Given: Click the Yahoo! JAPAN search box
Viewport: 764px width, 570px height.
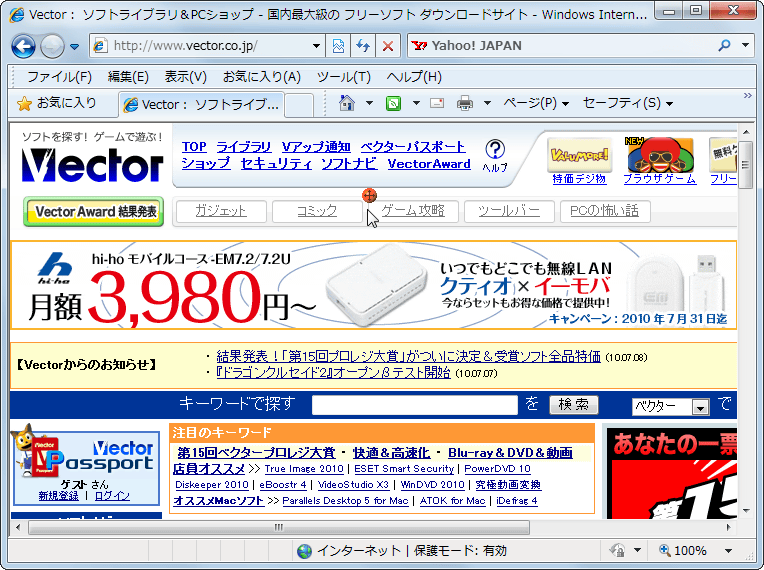Looking at the screenshot, I should tap(560, 46).
